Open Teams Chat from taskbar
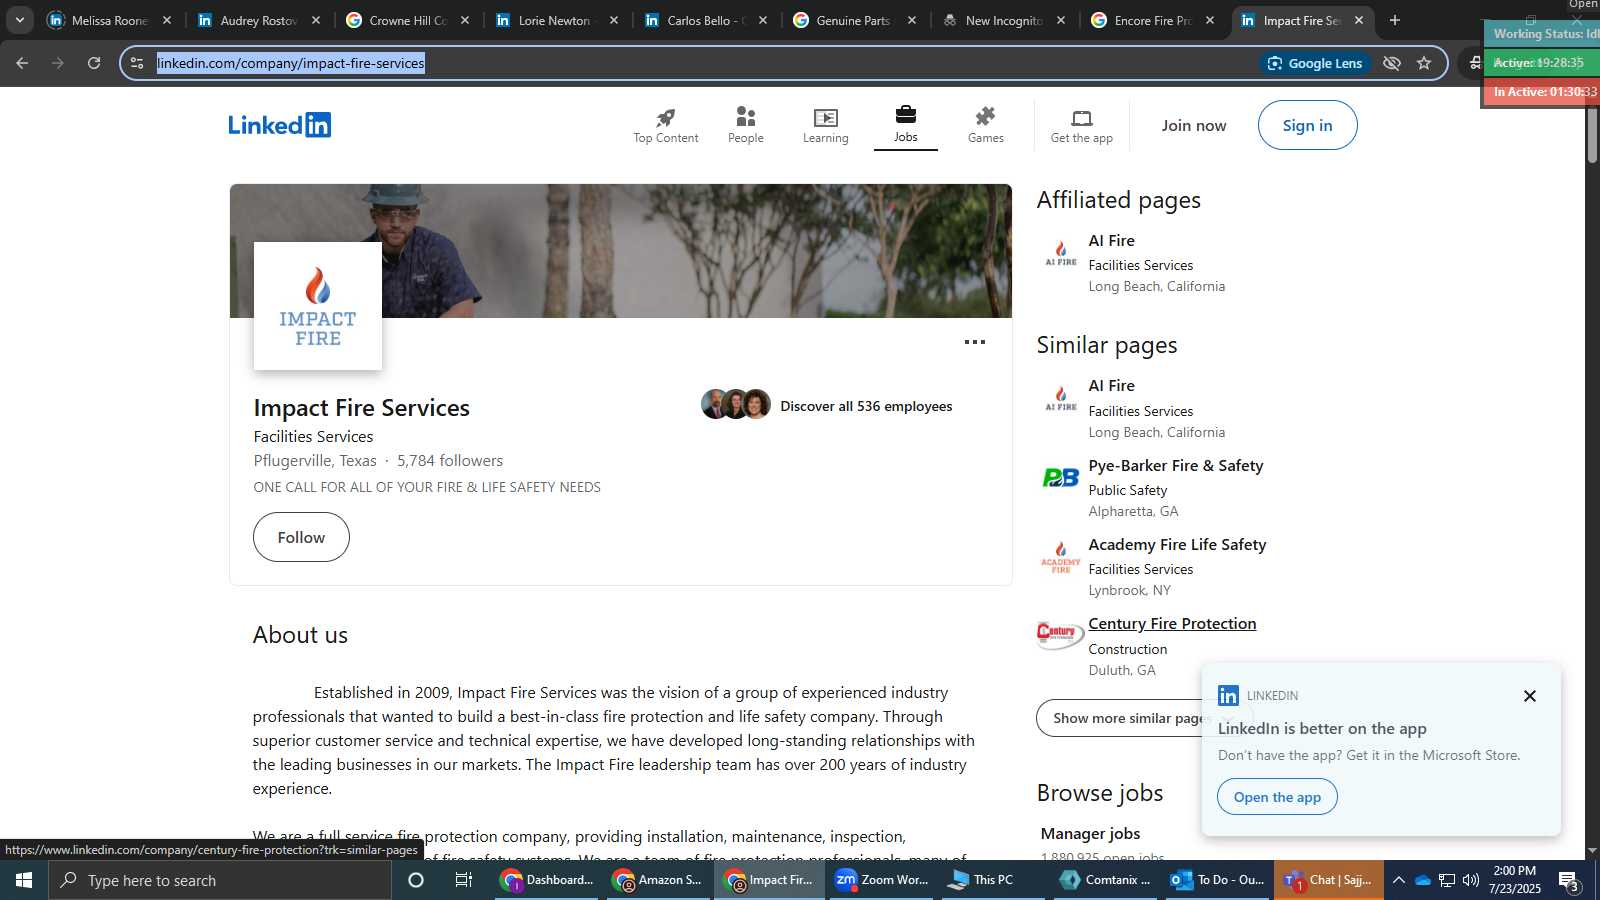The image size is (1600, 900). (1329, 880)
